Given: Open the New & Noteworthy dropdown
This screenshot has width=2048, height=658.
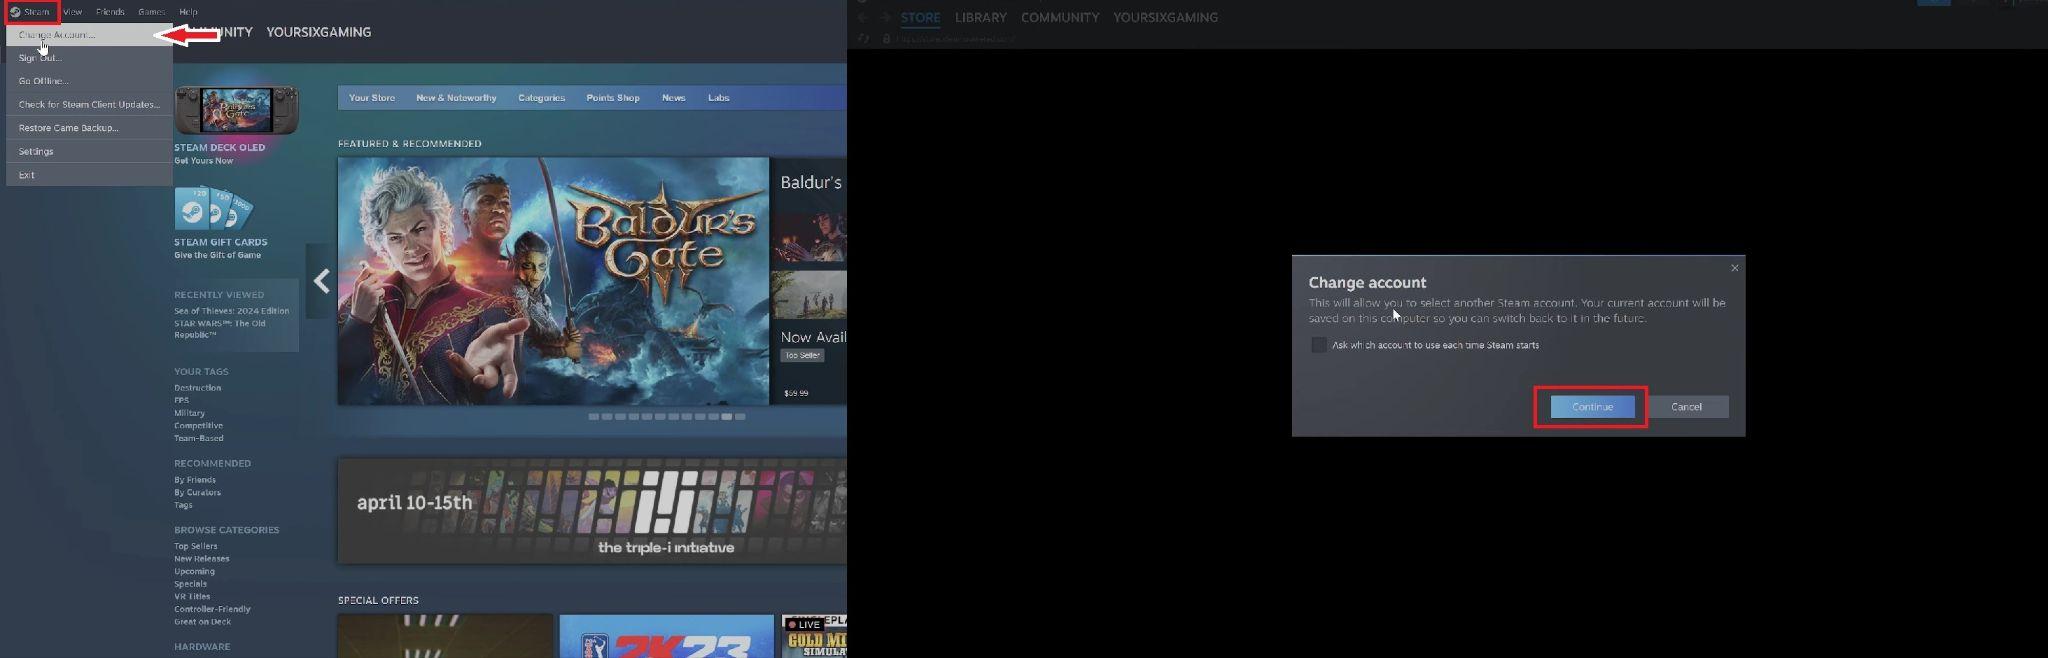Looking at the screenshot, I should point(456,98).
